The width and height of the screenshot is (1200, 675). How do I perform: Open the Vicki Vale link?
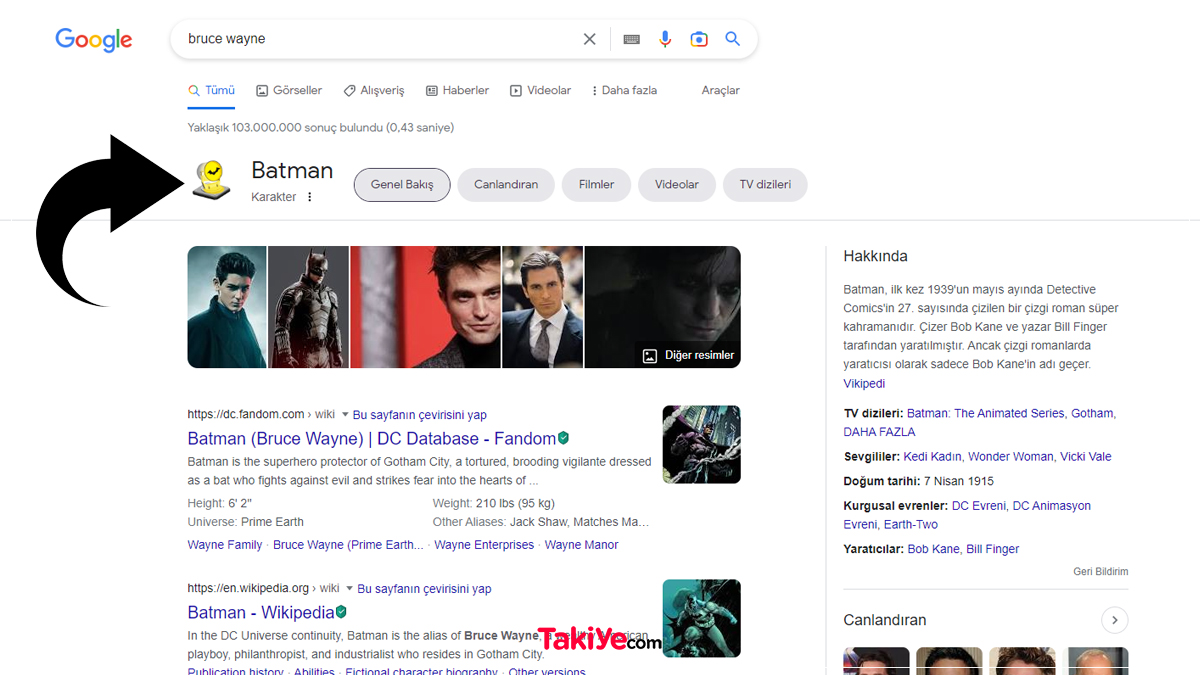coord(1086,457)
